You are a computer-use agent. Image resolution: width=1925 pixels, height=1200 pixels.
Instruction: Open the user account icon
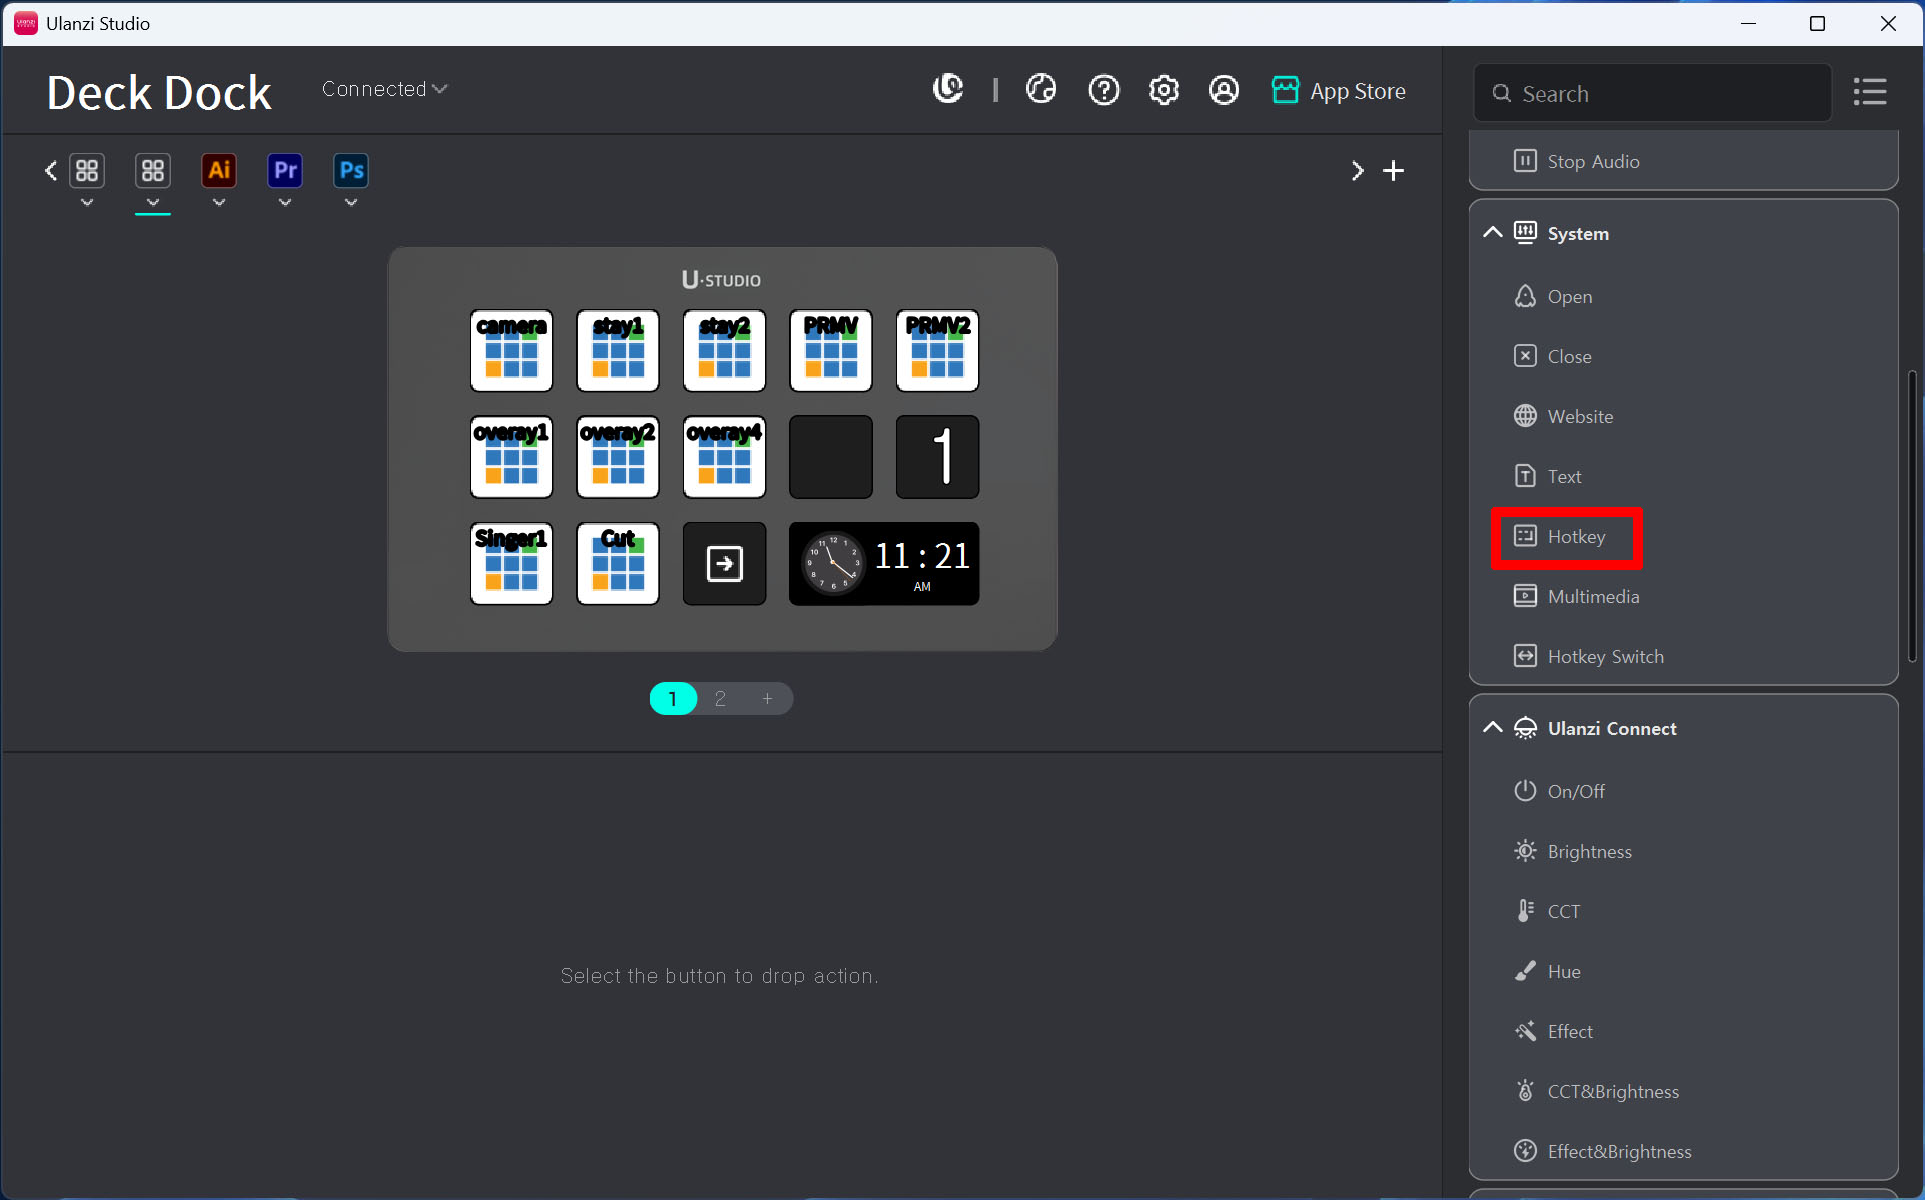click(1223, 90)
